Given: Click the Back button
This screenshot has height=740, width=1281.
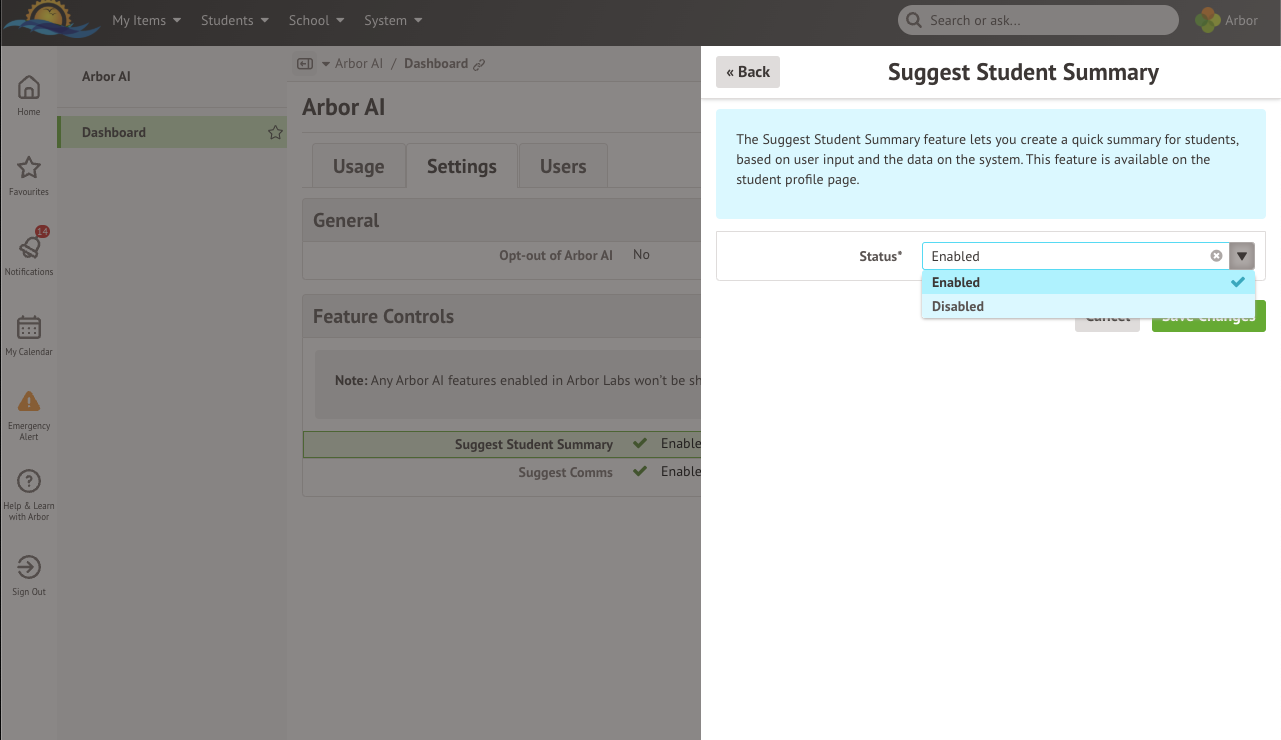Looking at the screenshot, I should [x=747, y=71].
